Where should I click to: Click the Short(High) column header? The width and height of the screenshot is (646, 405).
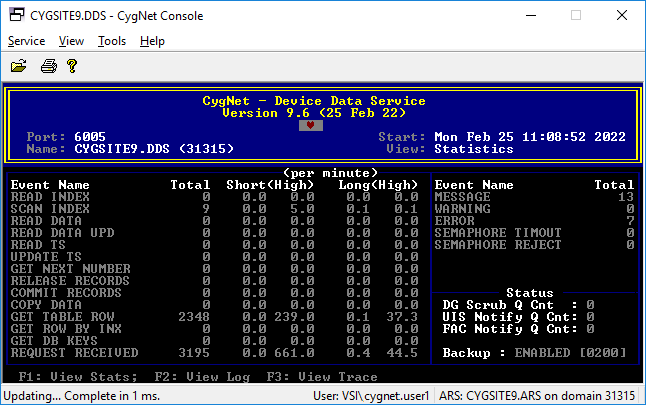[x=270, y=185]
